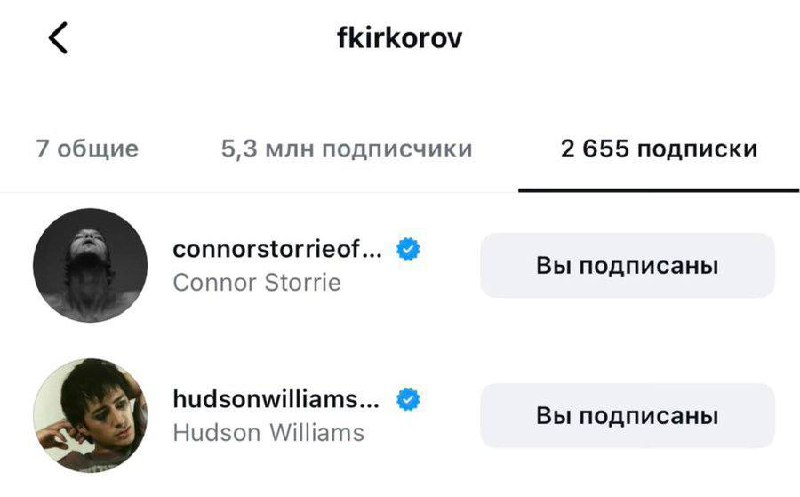Toggle Вы подписаны for Hudson Williams

coord(628,415)
